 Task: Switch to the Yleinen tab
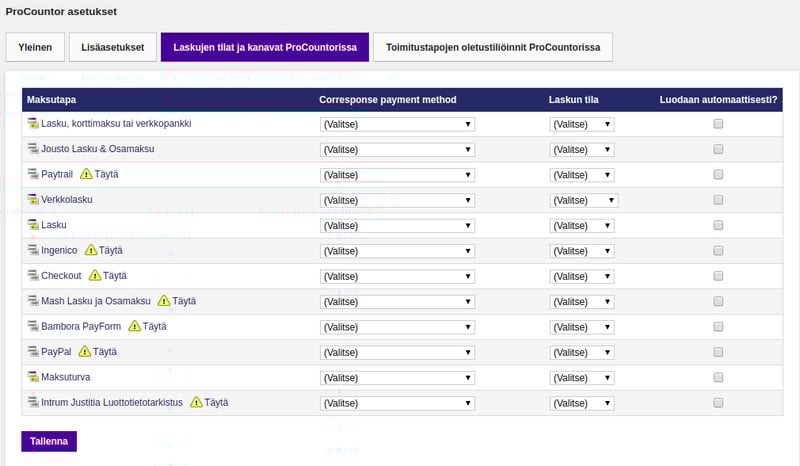(x=35, y=47)
